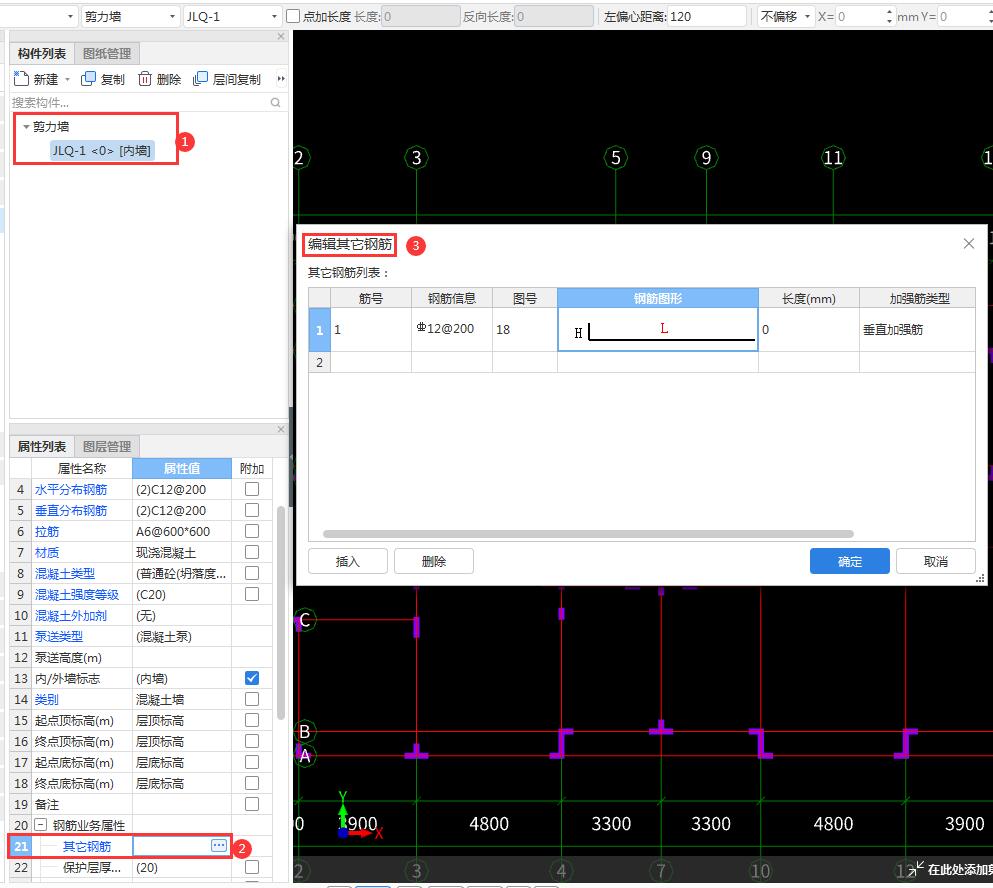Uncheck the 附加 checkbox for 内/外墙标志
Image resolution: width=993 pixels, height=888 pixels.
[x=252, y=678]
